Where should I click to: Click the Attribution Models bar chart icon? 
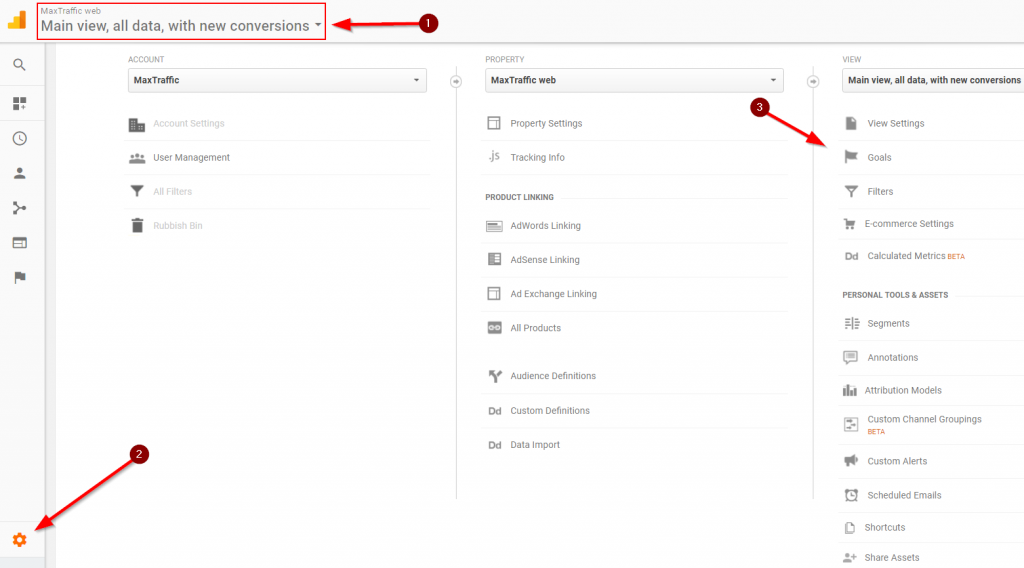(849, 390)
